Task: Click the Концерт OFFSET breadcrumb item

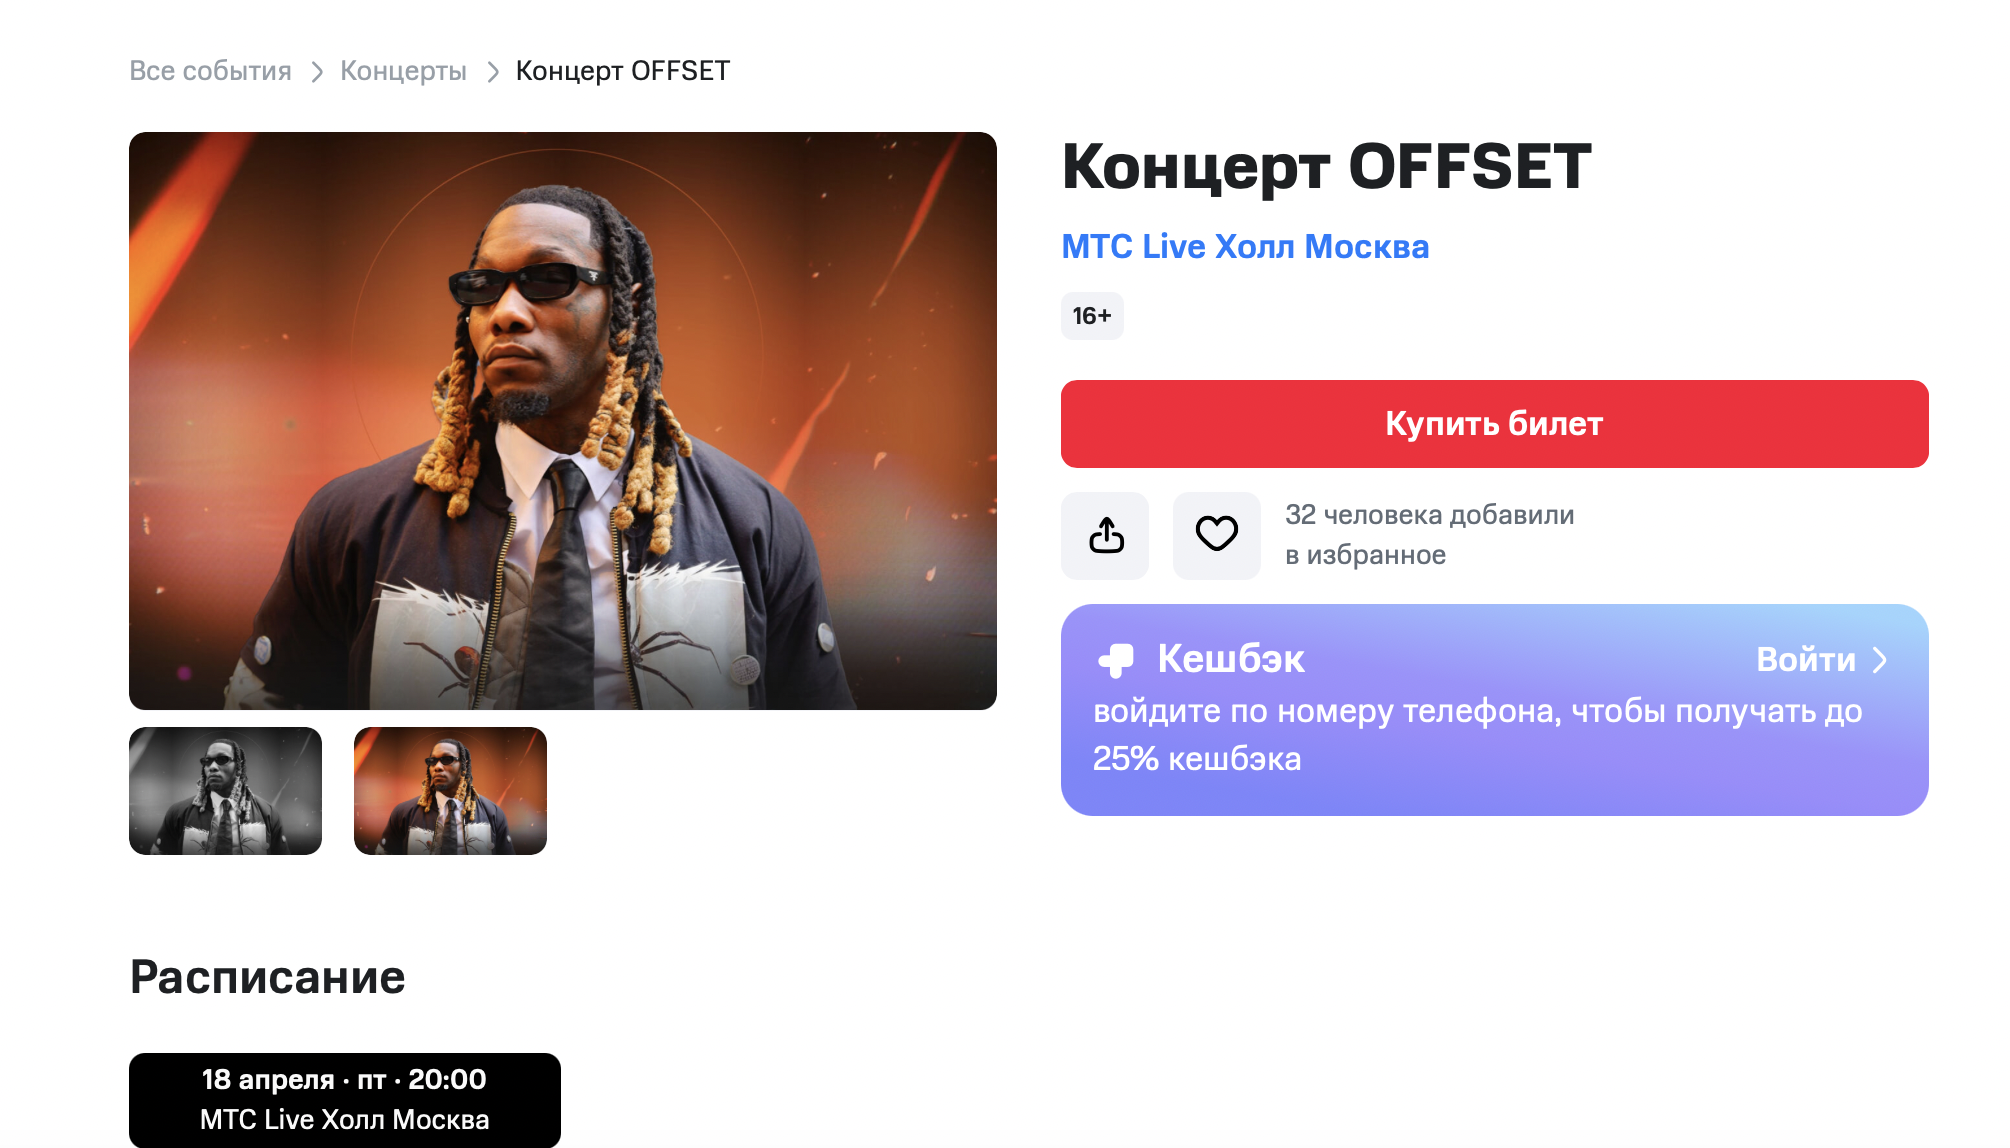Action: tap(623, 71)
